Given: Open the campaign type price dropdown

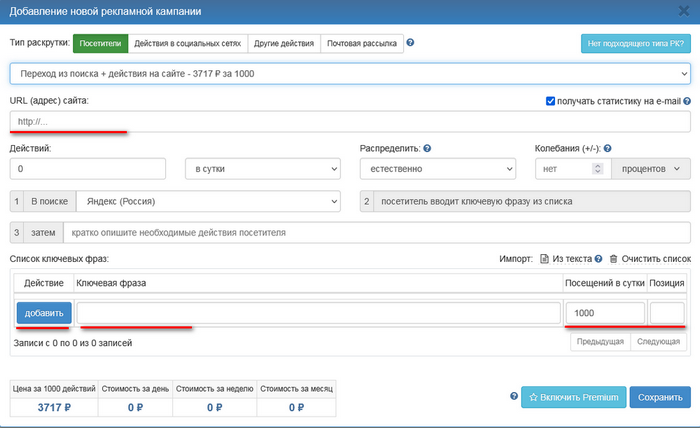Looking at the screenshot, I should [x=349, y=73].
